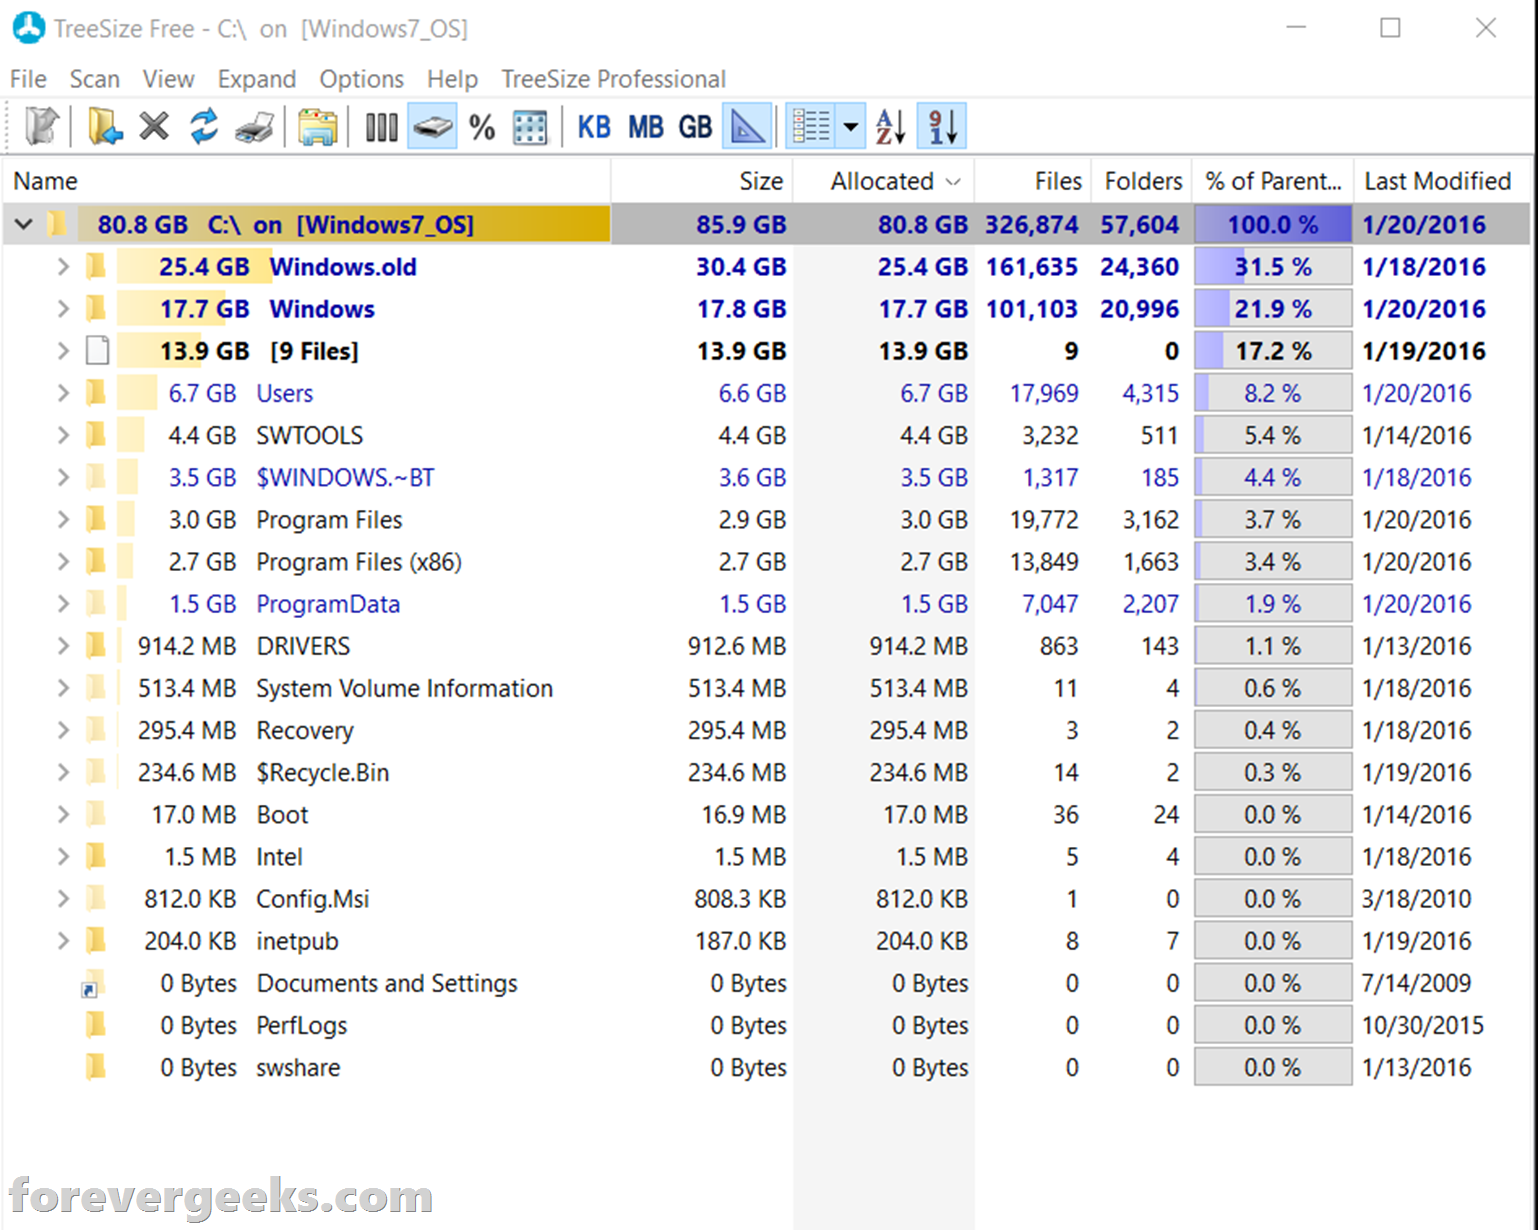Sort by % of Parent column header
The width and height of the screenshot is (1538, 1230).
(x=1273, y=181)
